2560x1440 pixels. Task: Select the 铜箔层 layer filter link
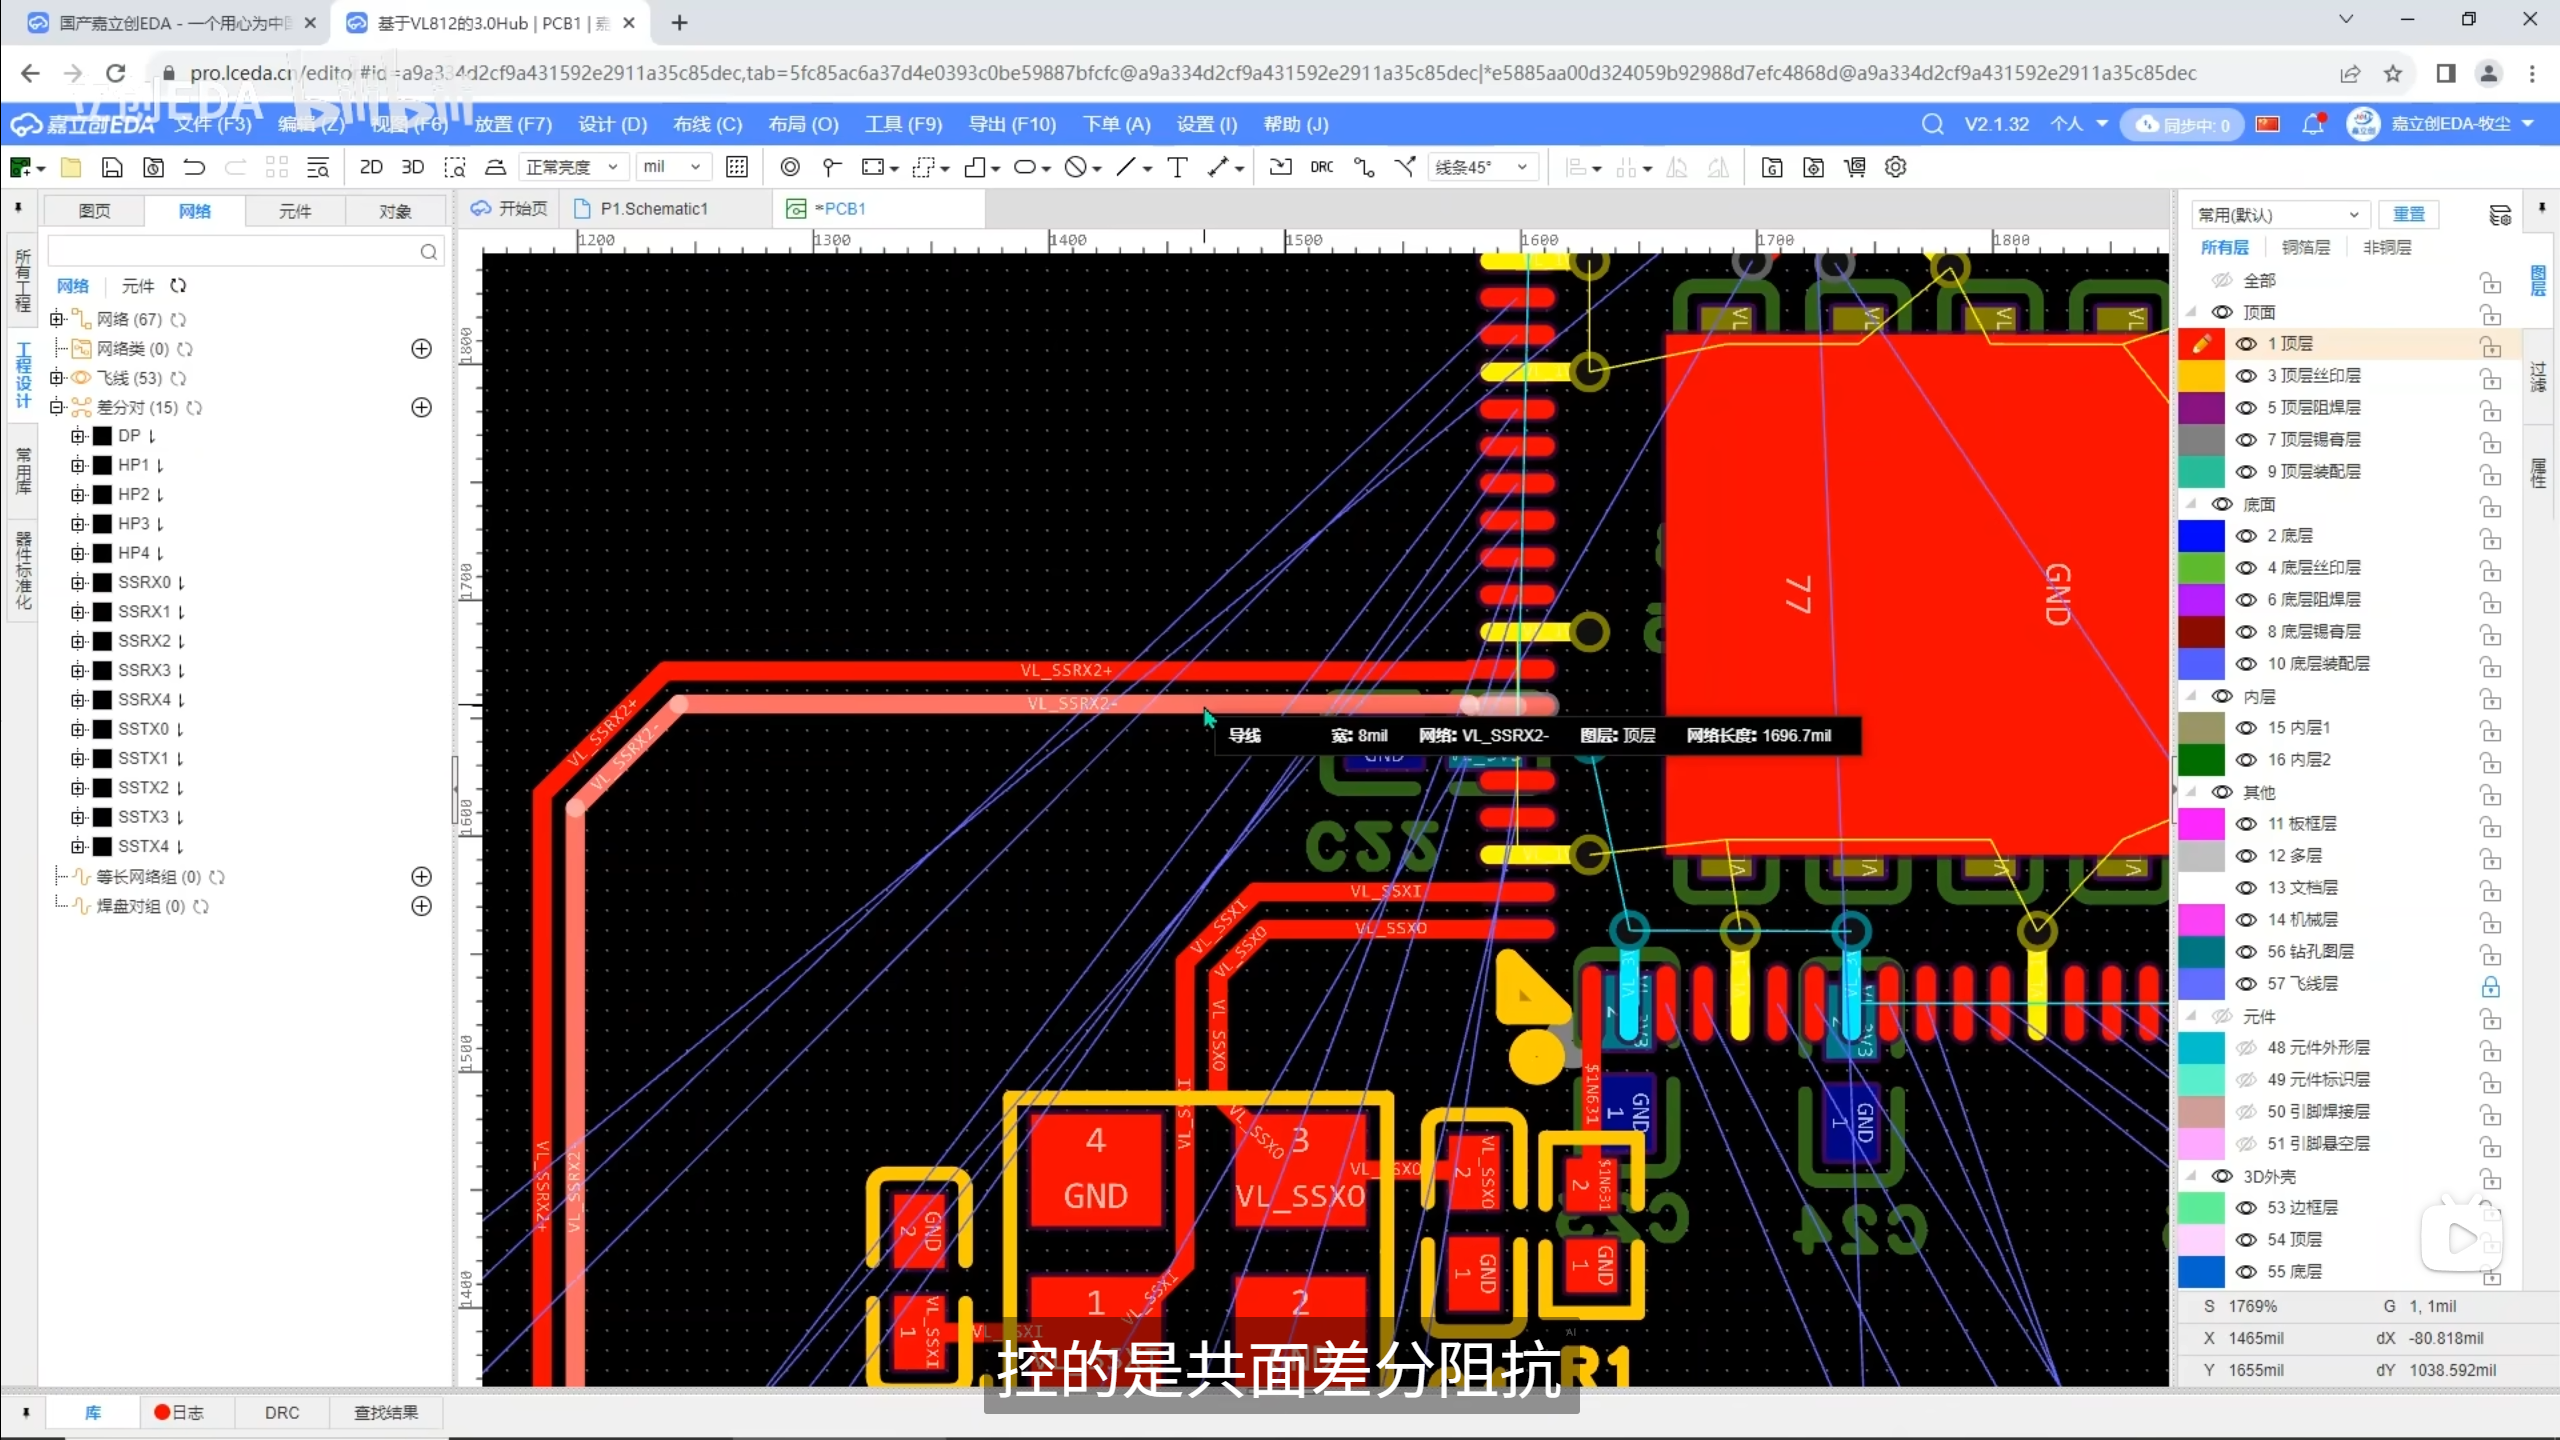pos(2305,247)
